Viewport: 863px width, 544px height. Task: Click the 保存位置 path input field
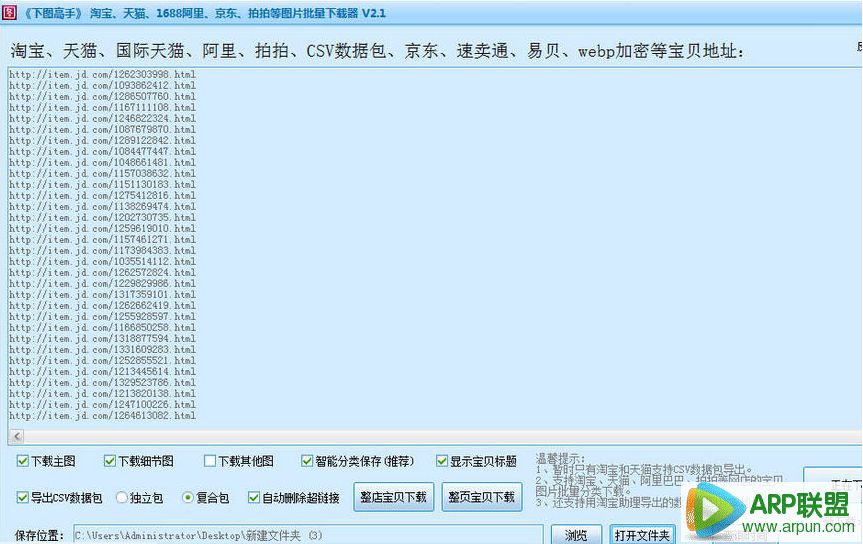pos(308,535)
